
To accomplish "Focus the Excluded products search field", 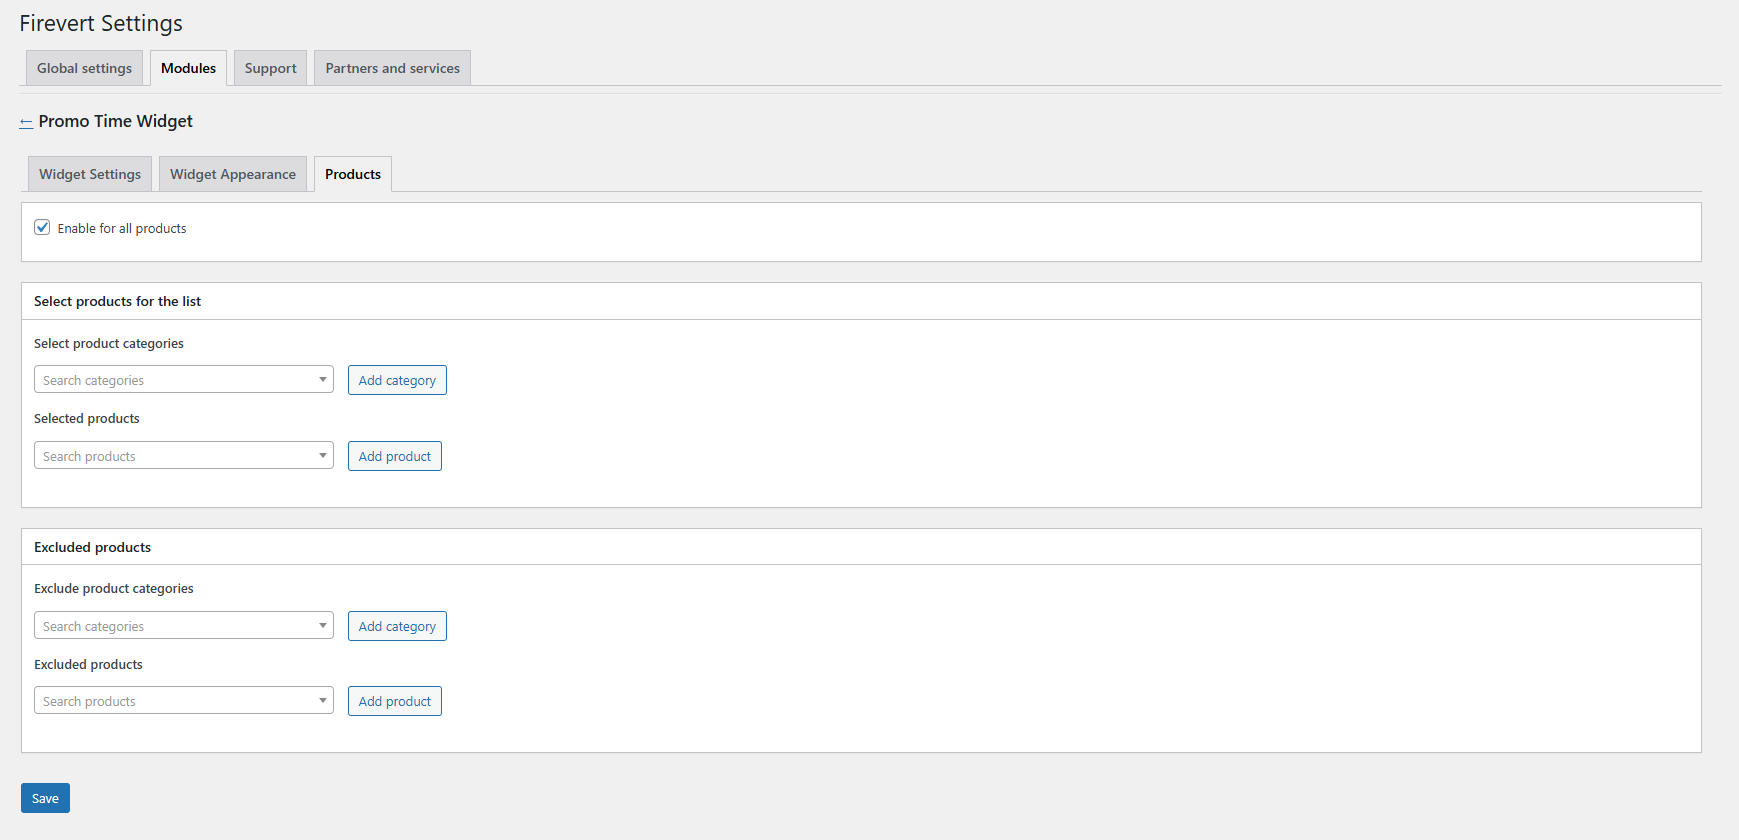I will pyautogui.click(x=170, y=701).
